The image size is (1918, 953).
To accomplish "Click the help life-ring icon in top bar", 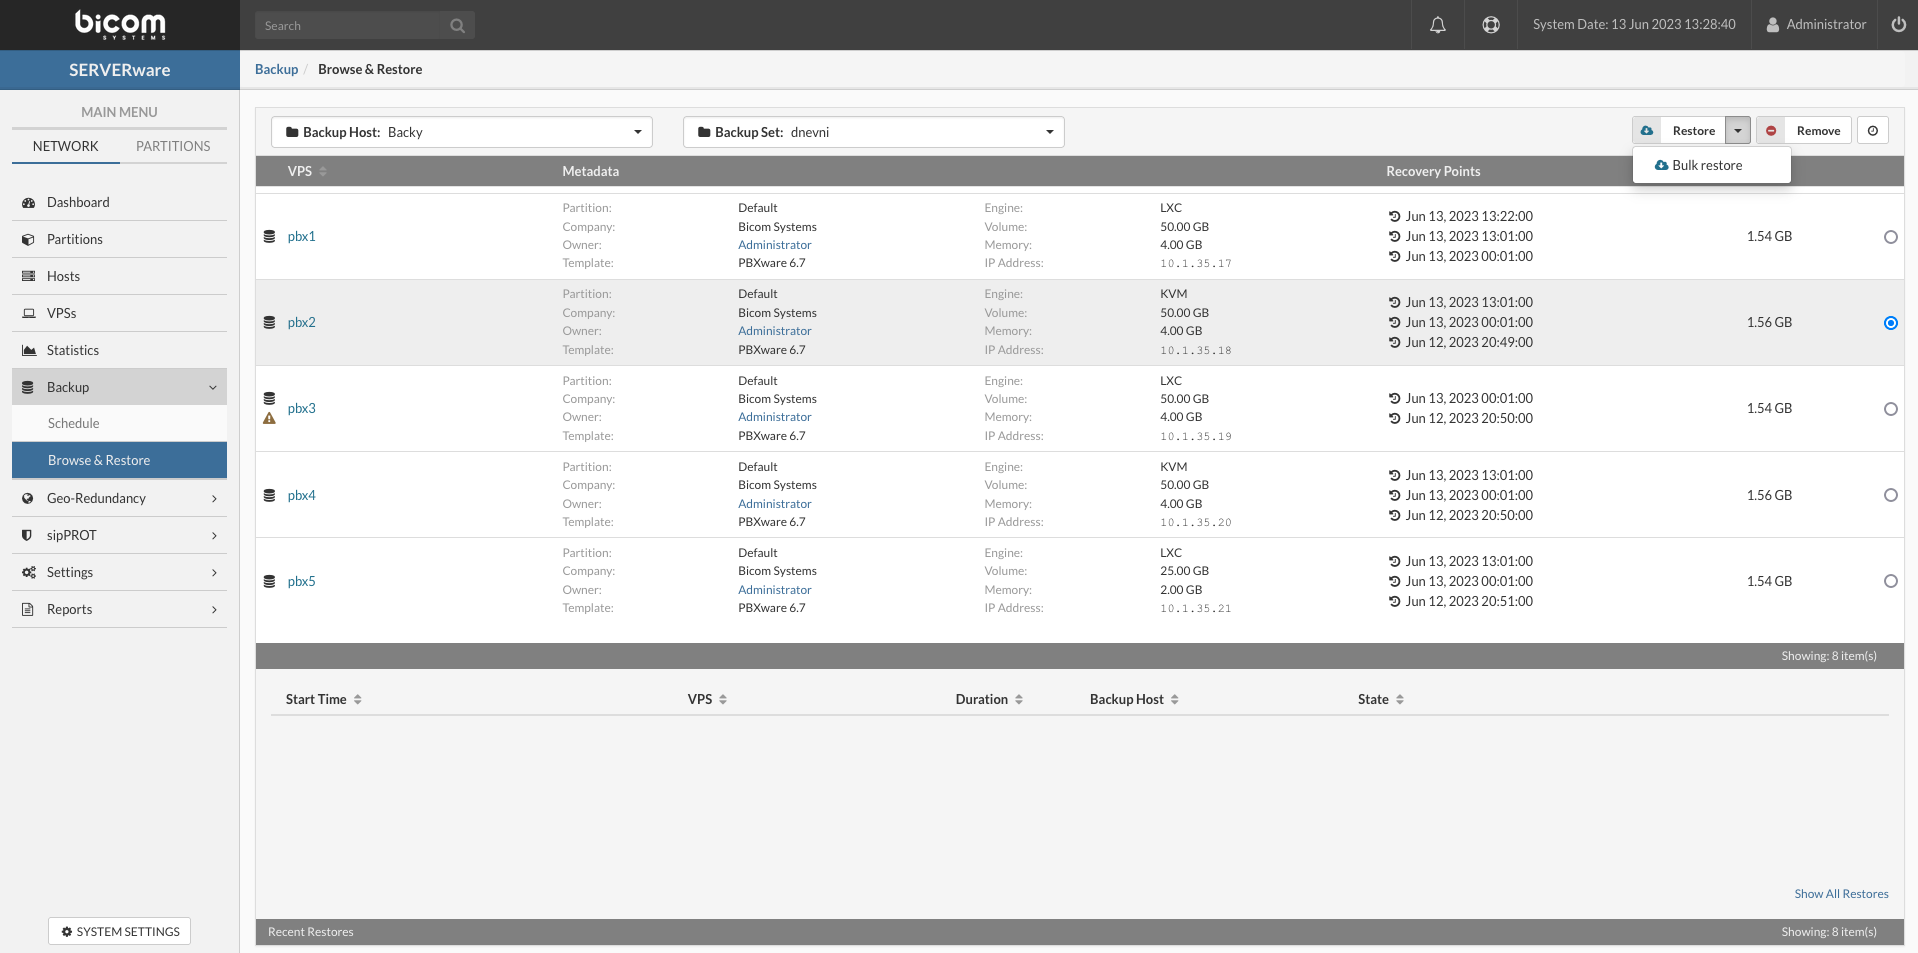I will pyautogui.click(x=1490, y=24).
